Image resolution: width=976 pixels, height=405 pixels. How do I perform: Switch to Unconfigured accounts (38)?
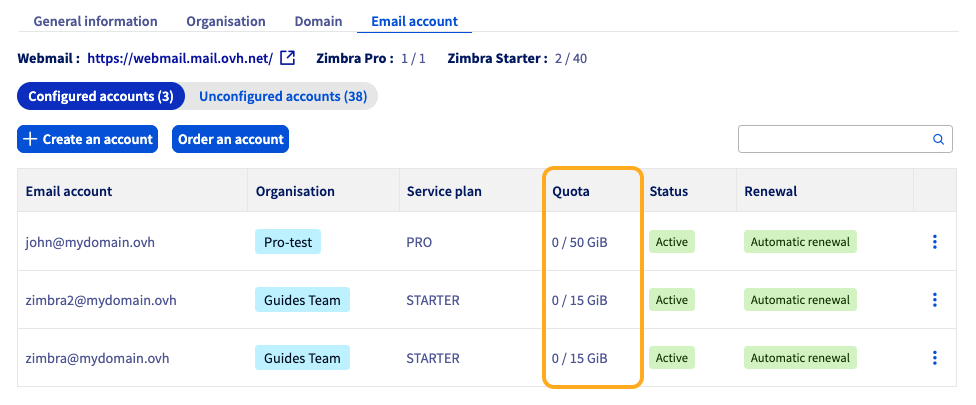tap(283, 97)
